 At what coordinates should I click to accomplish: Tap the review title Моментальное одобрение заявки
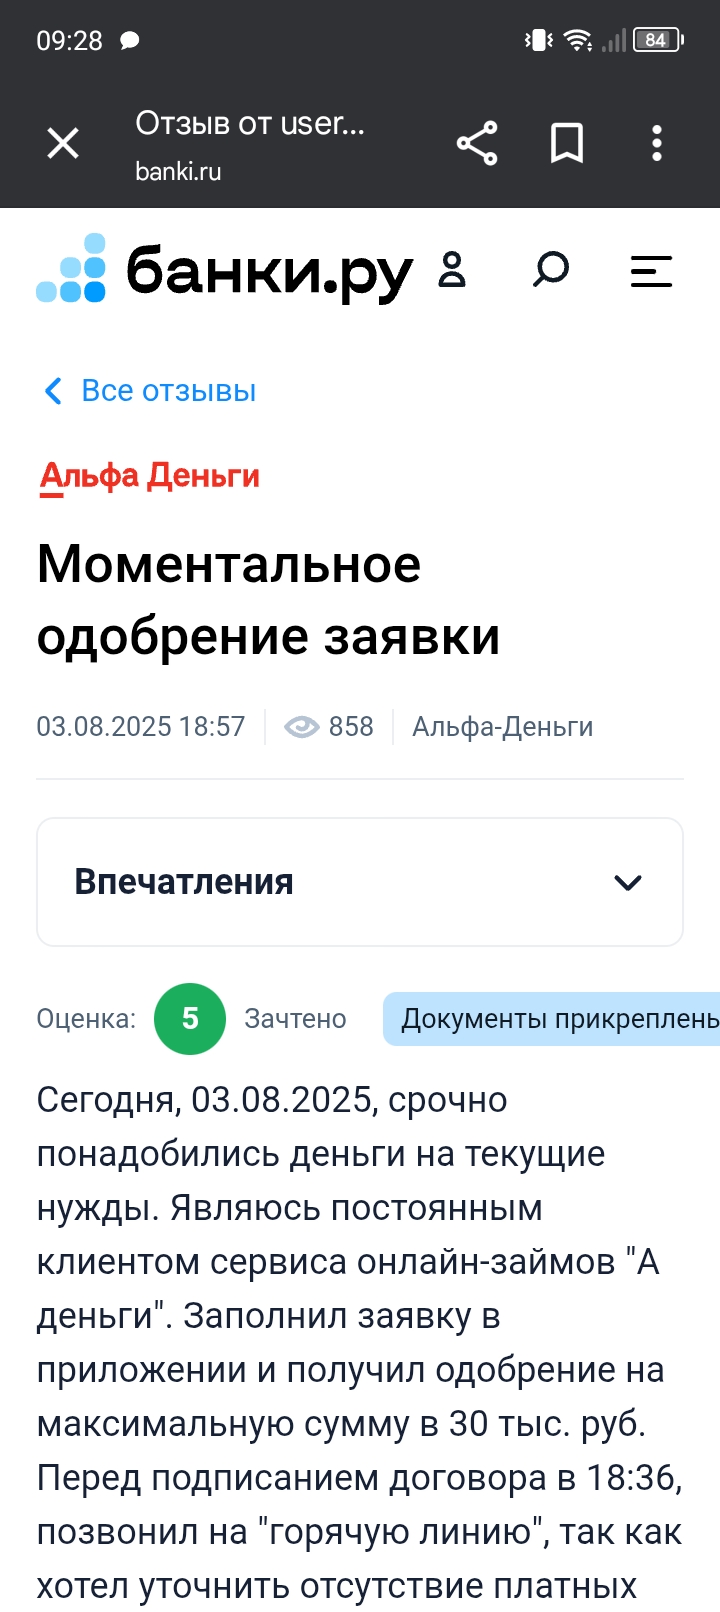(x=268, y=600)
